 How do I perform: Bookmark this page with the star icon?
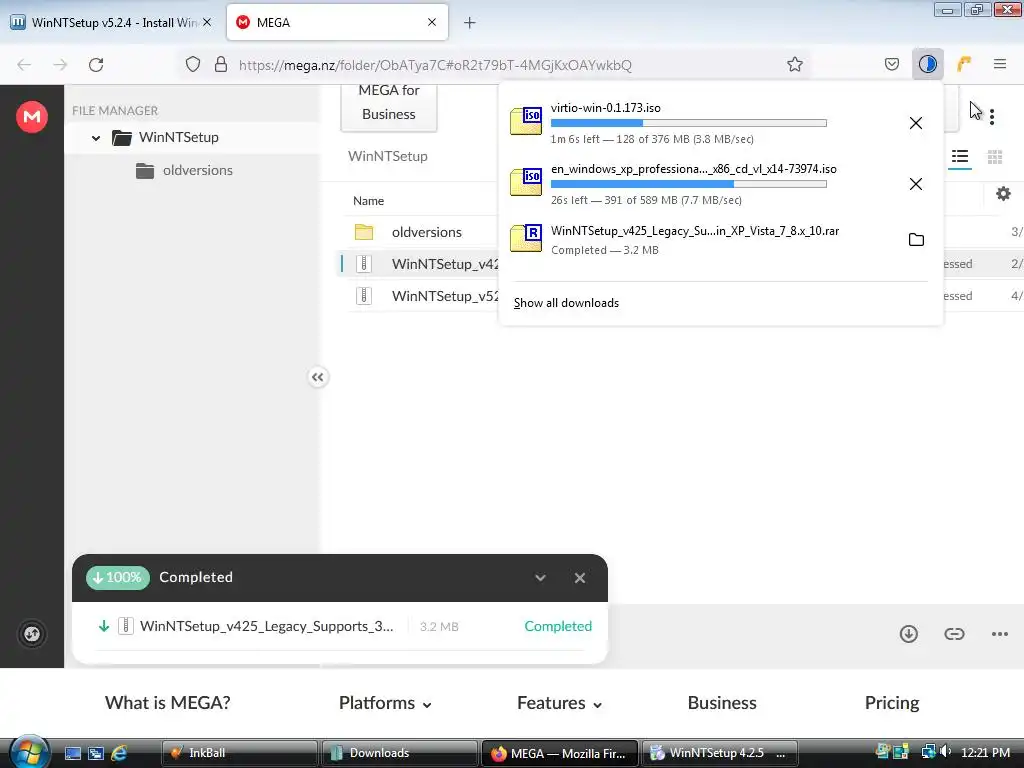click(795, 64)
